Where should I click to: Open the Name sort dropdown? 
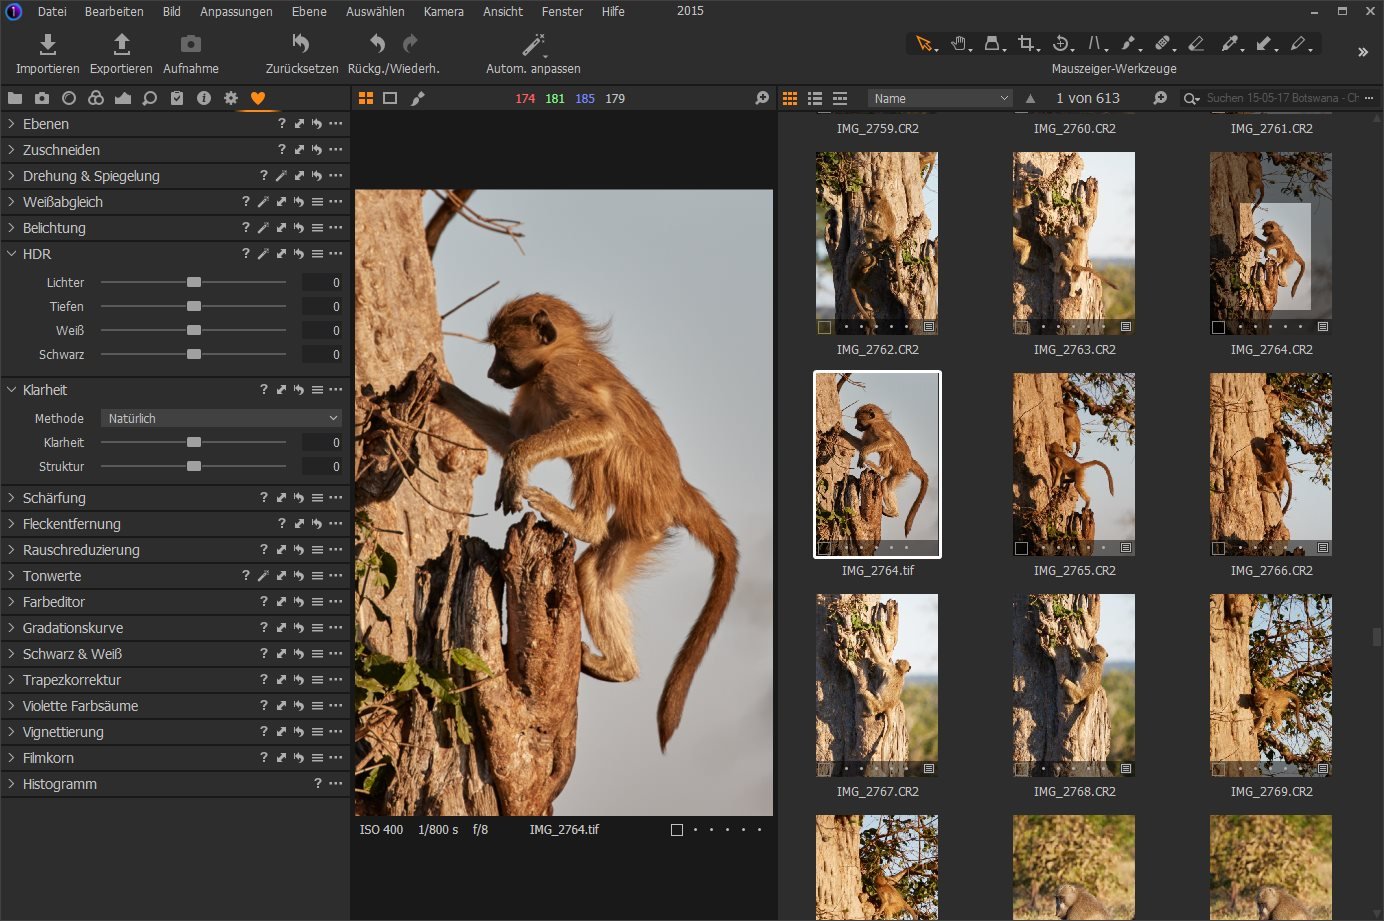click(x=941, y=98)
